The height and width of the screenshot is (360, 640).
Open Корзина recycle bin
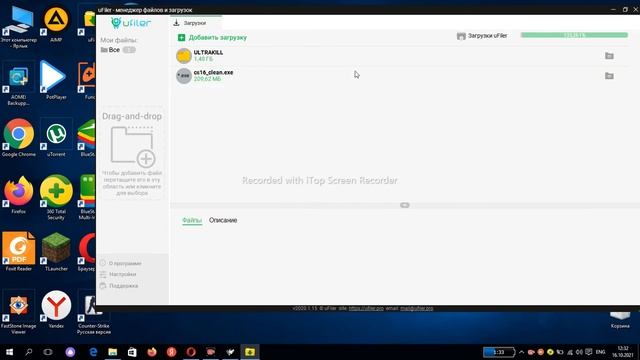(x=620, y=319)
